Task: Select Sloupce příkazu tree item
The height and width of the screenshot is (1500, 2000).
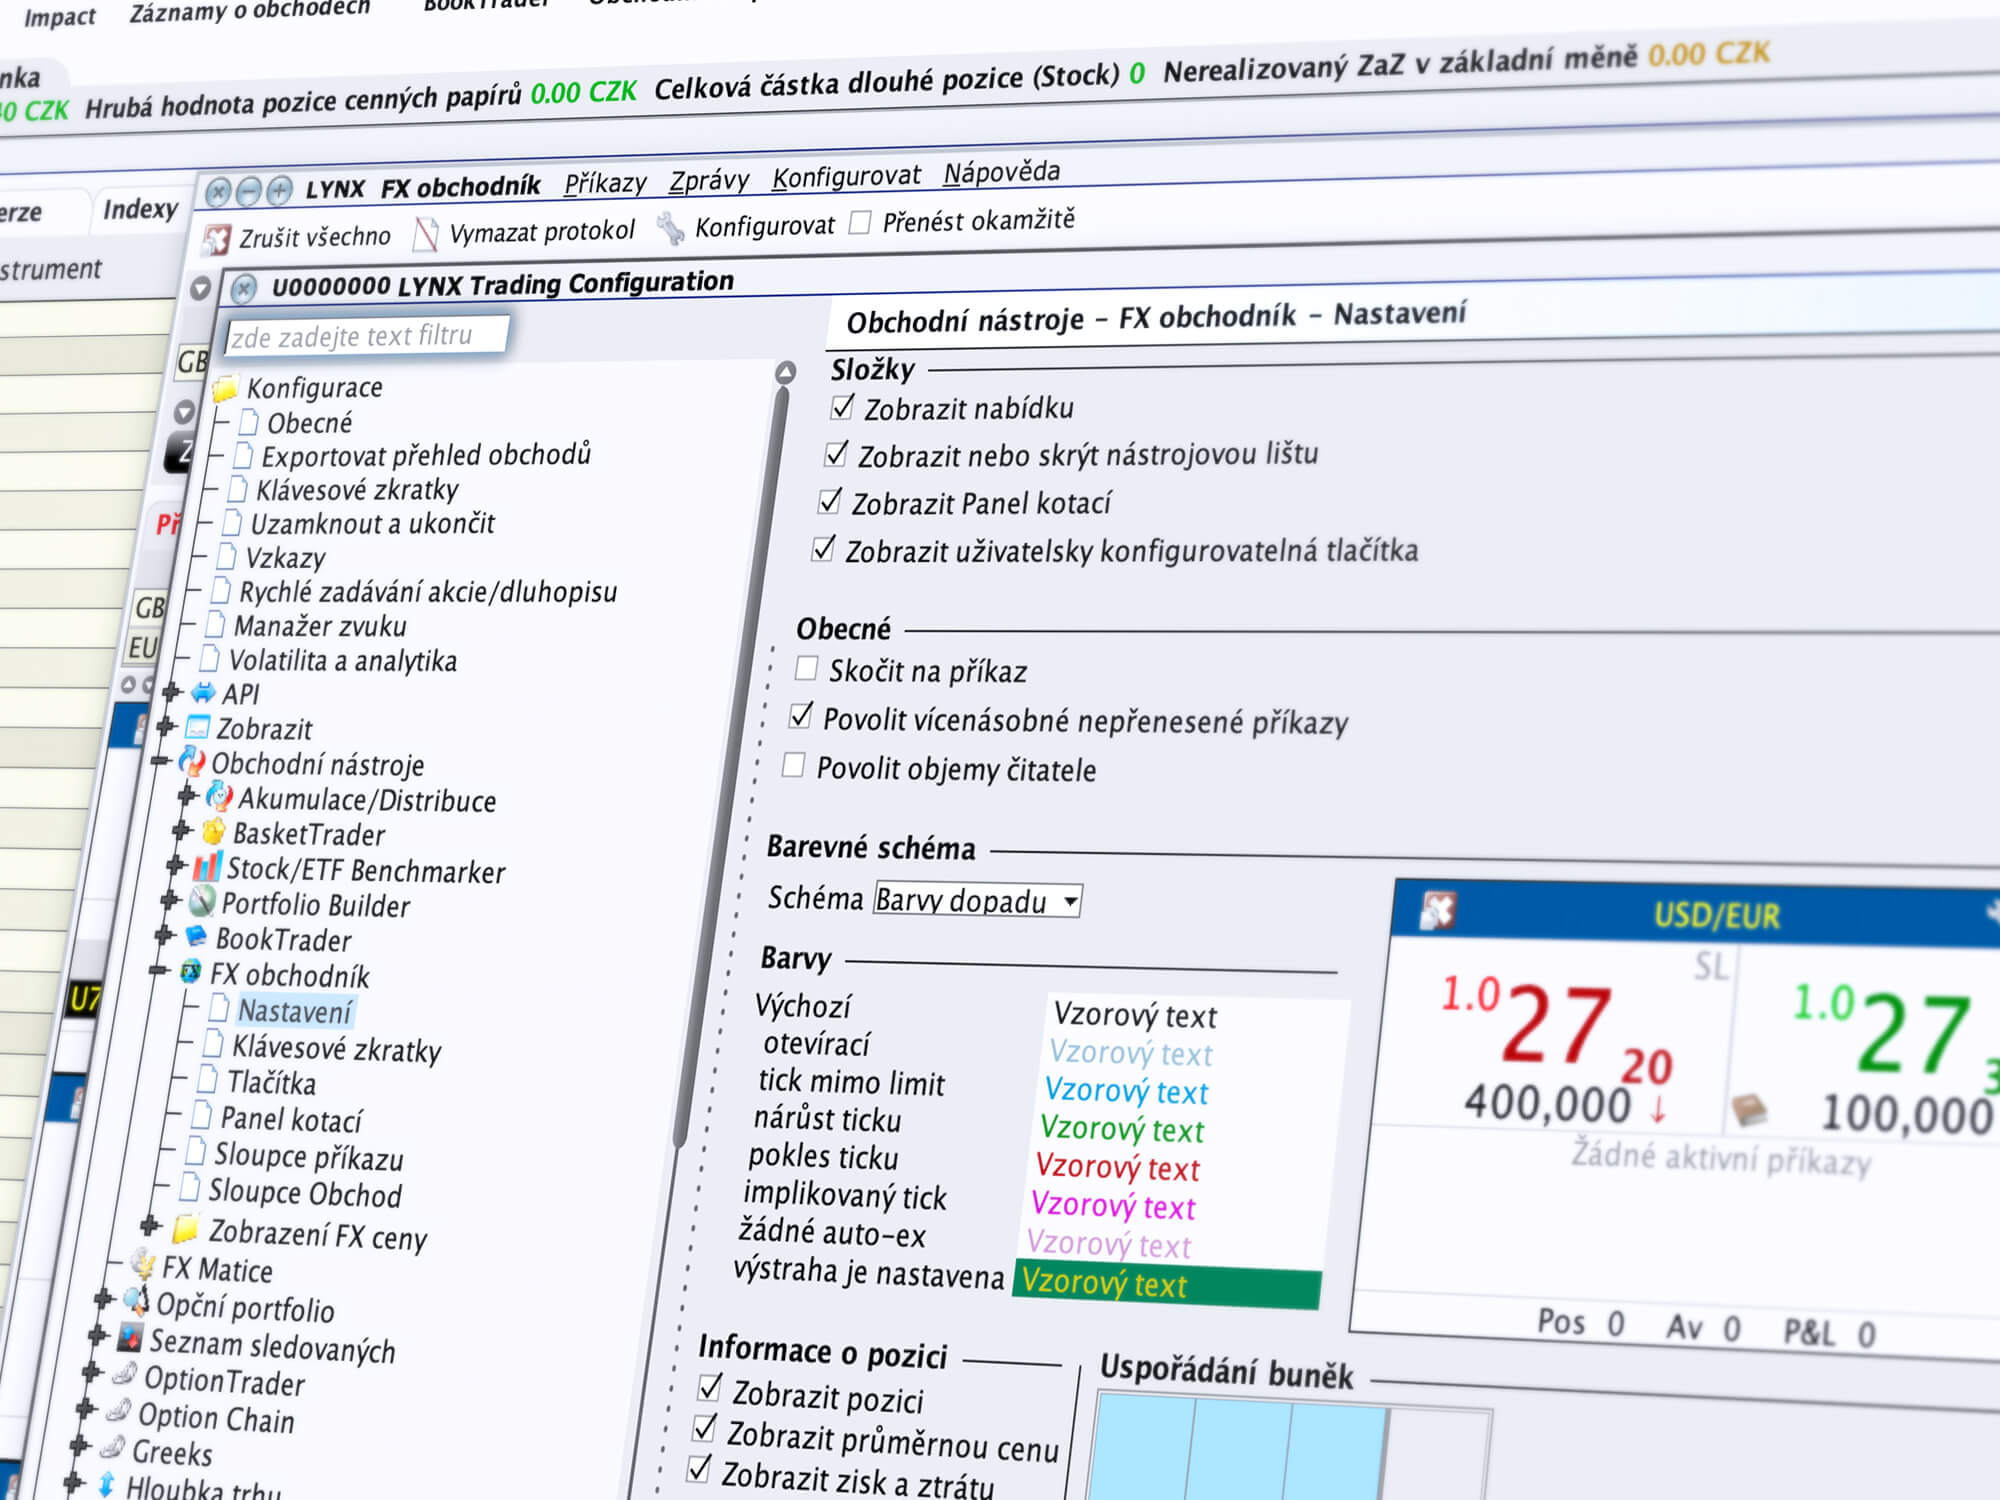Action: pos(309,1157)
